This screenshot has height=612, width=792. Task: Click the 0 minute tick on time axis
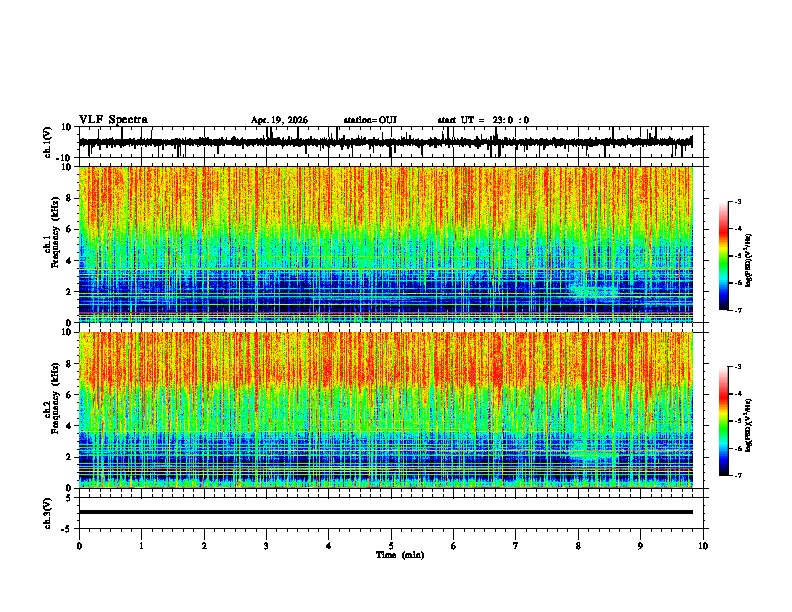[79, 546]
